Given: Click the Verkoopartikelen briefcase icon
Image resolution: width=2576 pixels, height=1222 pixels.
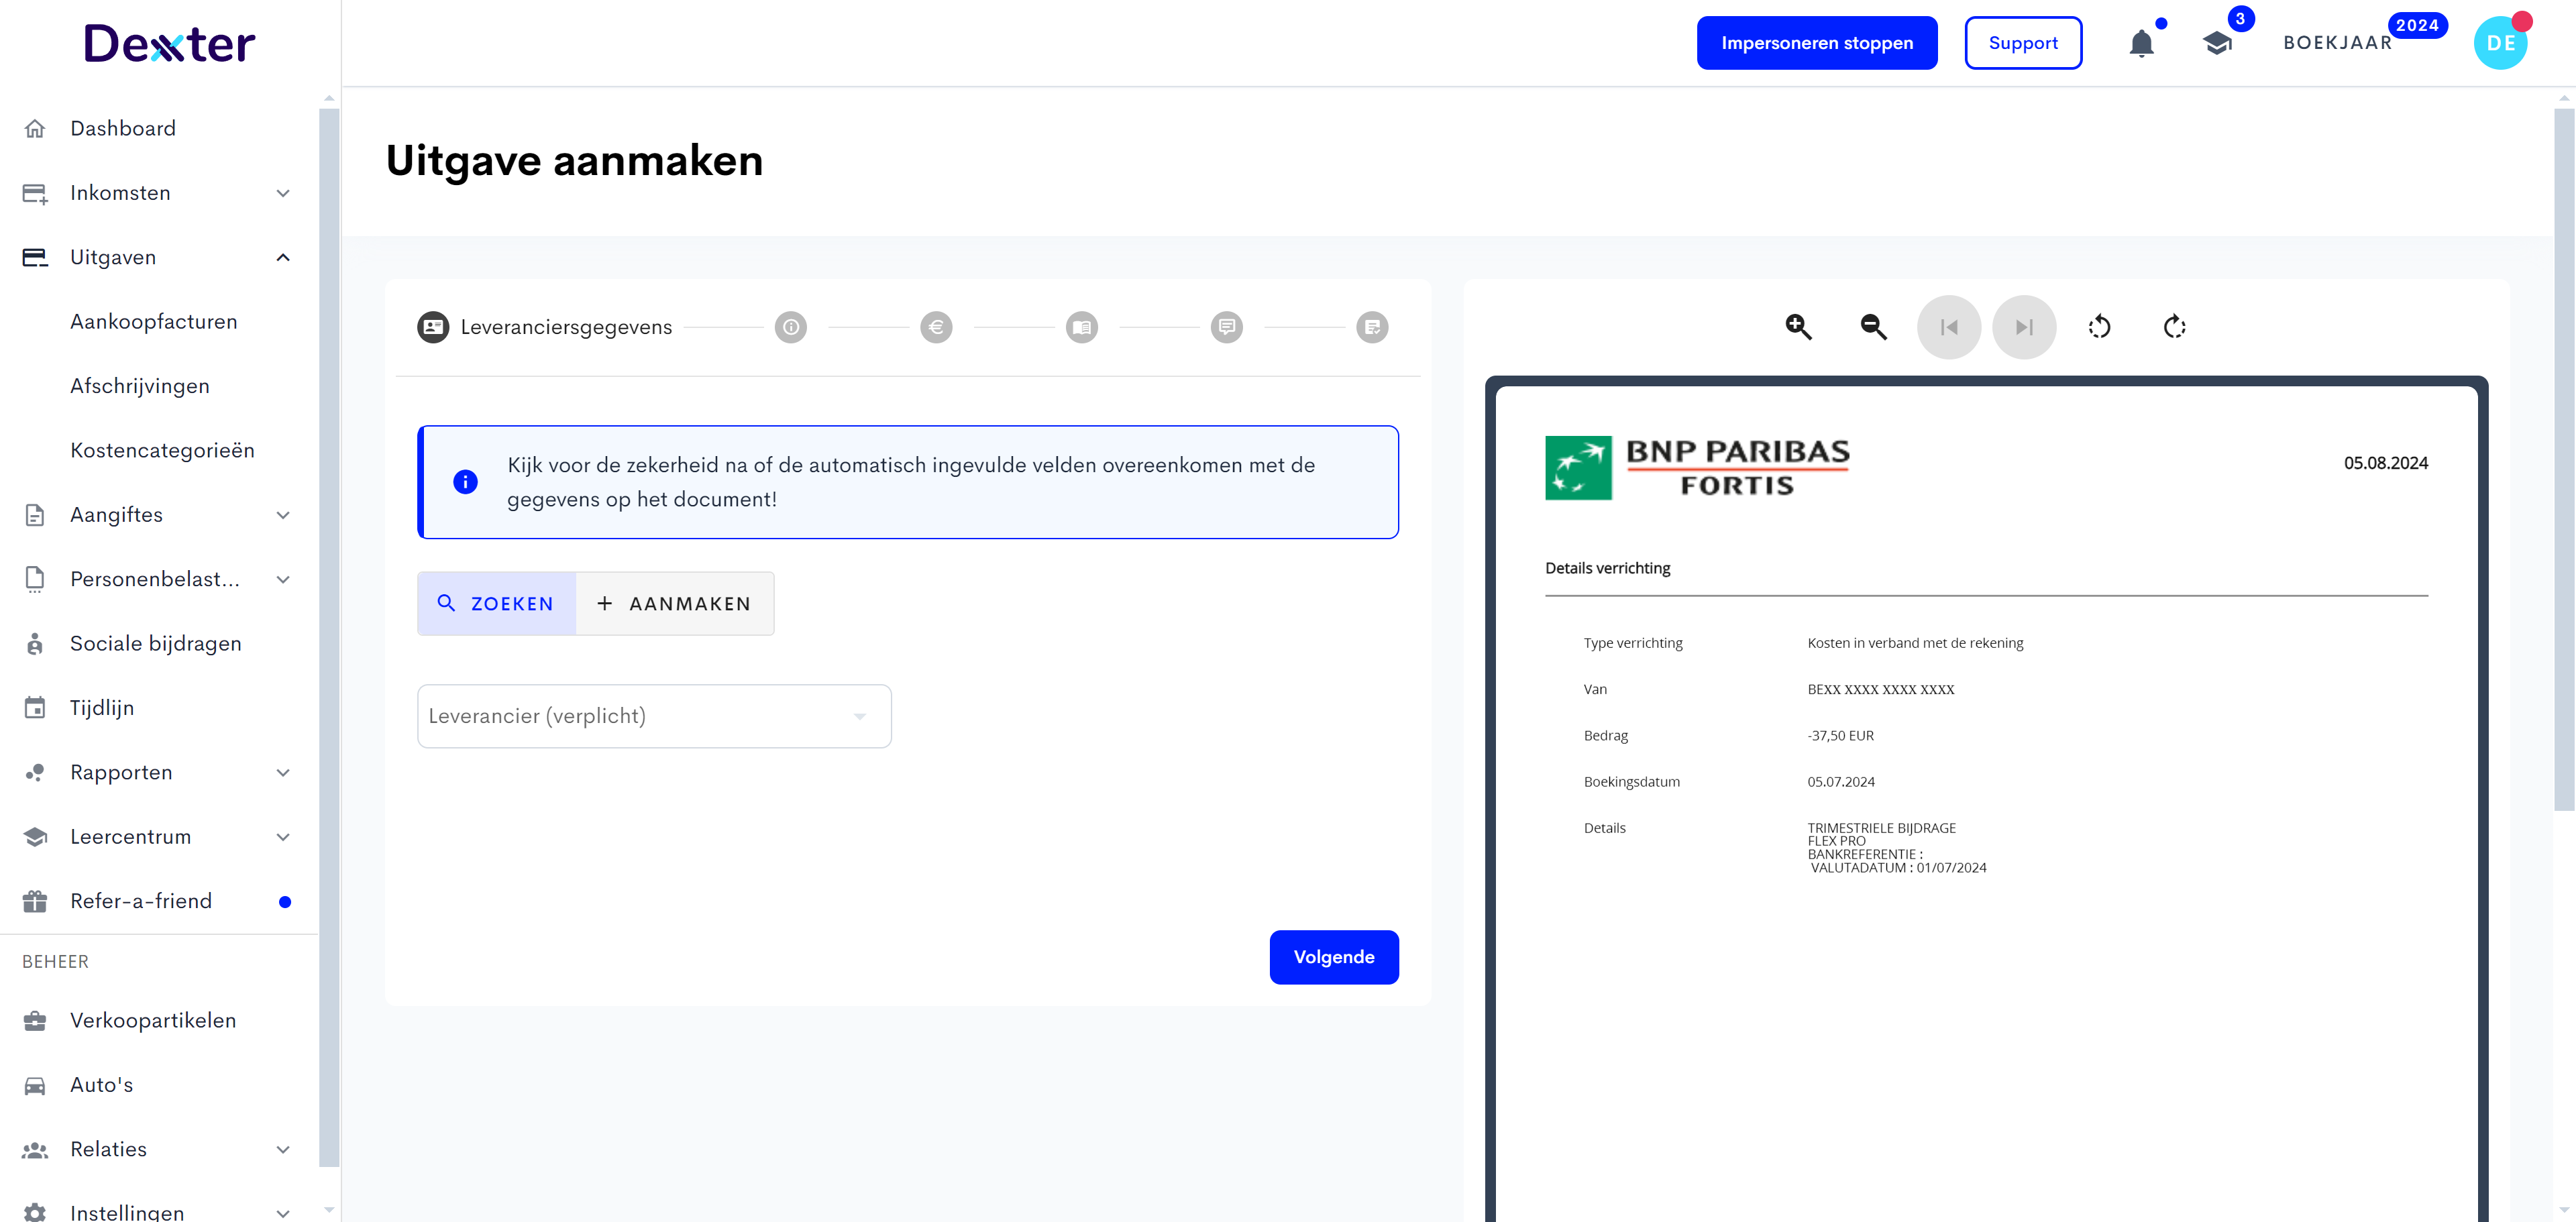Looking at the screenshot, I should pyautogui.click(x=35, y=1021).
